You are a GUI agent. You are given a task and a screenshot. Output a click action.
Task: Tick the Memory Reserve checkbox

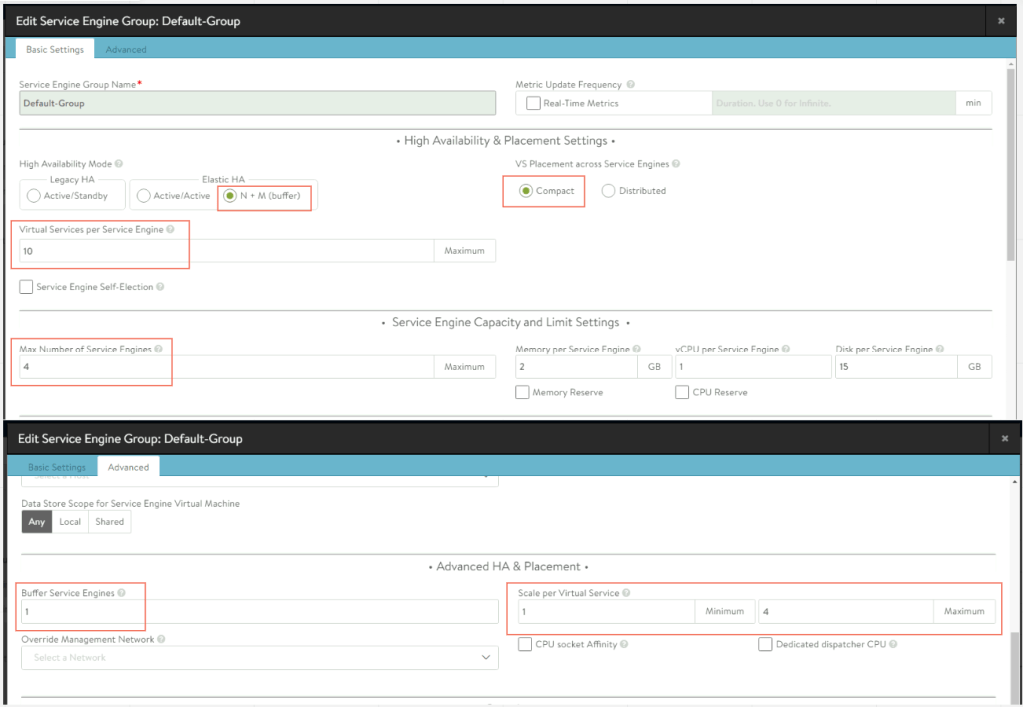[522, 393]
